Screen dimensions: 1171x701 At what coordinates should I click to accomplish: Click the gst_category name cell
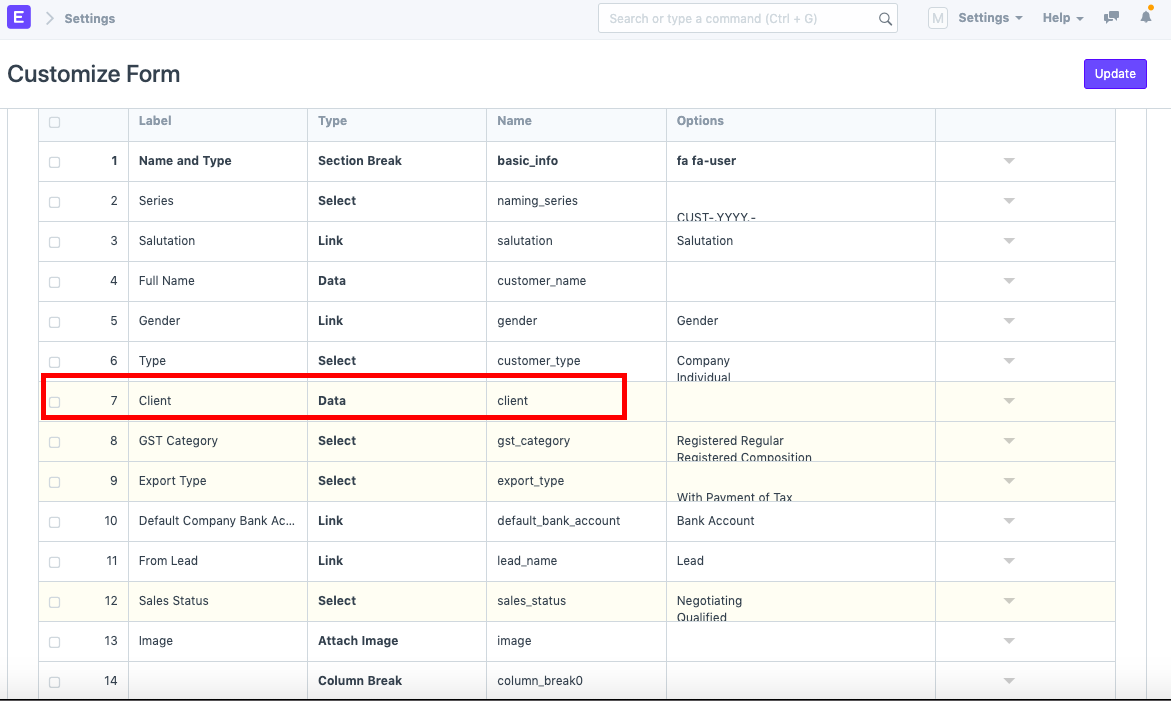click(533, 441)
